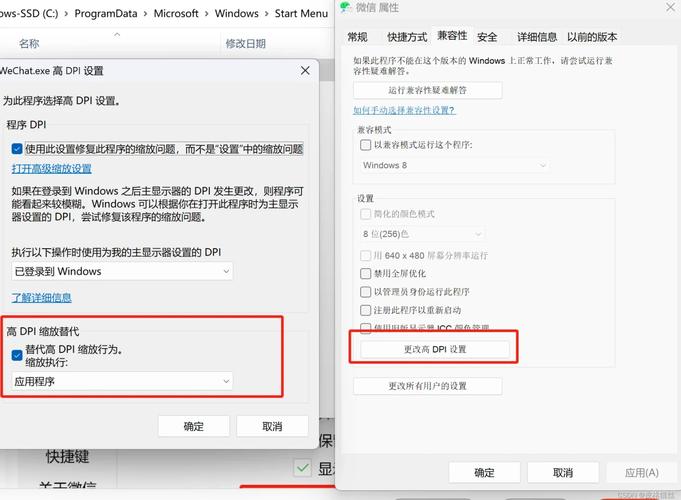Screen dimensions: 681x500
Task: Select 快捷键 in the background WeChat settings
Action: pyautogui.click(x=67, y=457)
